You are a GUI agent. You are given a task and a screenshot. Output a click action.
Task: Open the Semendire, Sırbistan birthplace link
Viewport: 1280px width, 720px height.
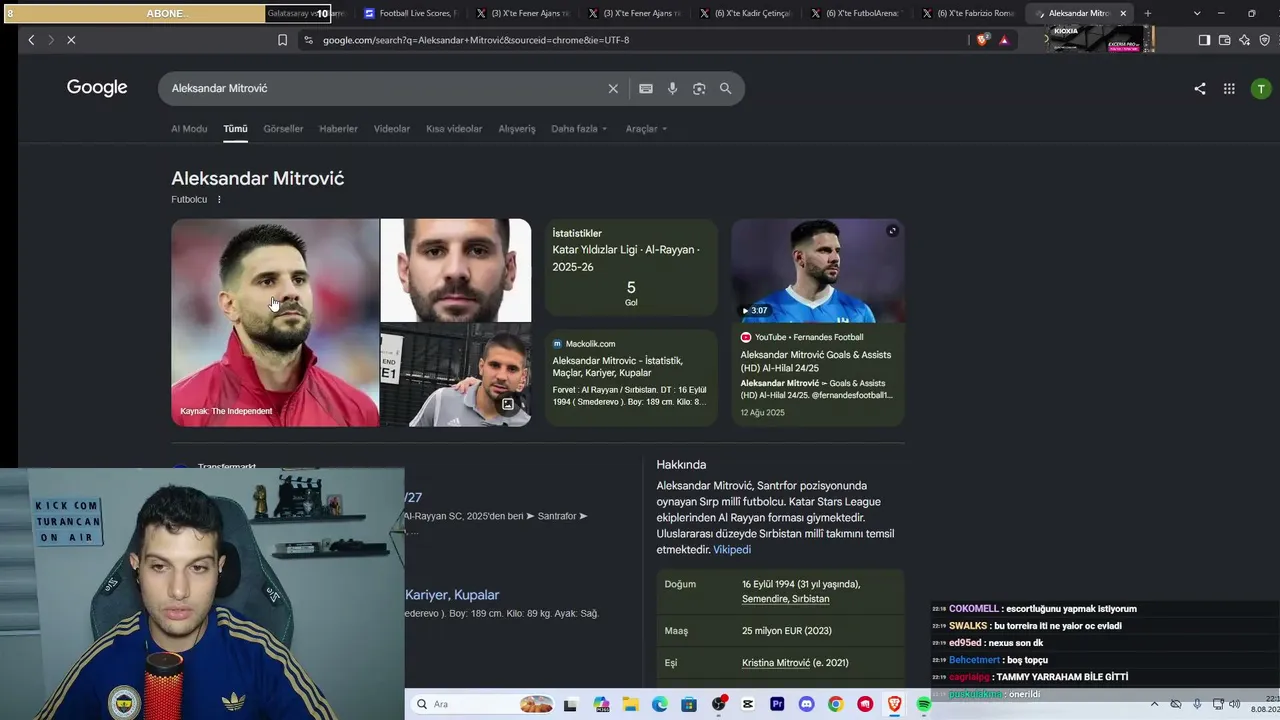click(785, 599)
